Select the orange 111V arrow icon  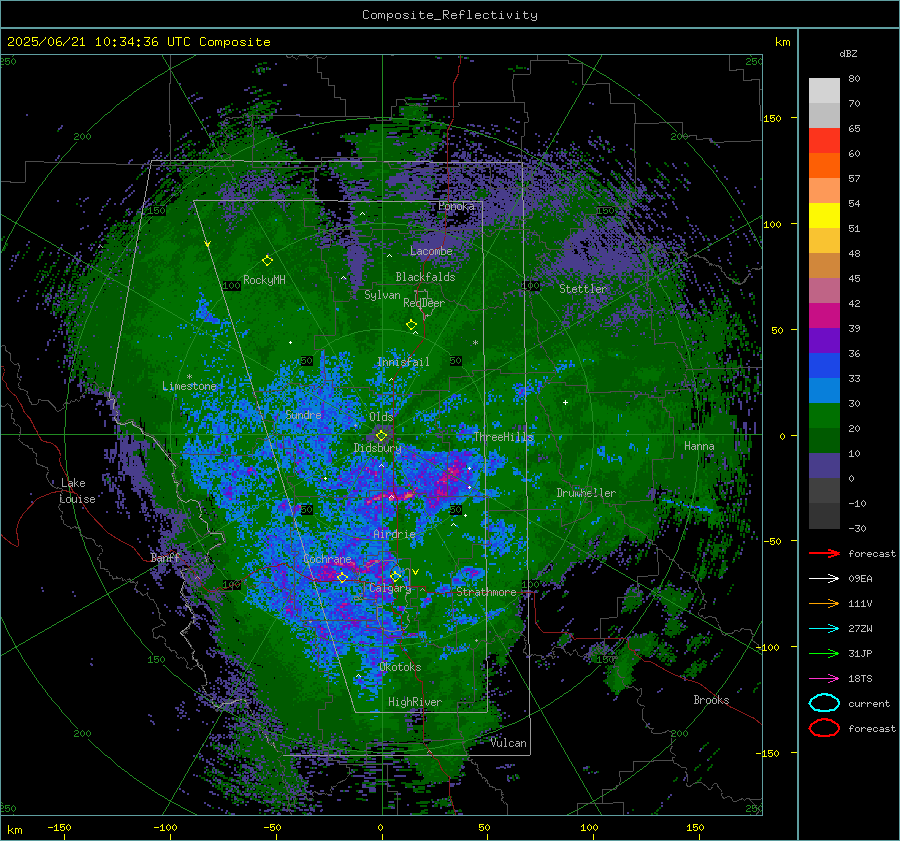824,603
